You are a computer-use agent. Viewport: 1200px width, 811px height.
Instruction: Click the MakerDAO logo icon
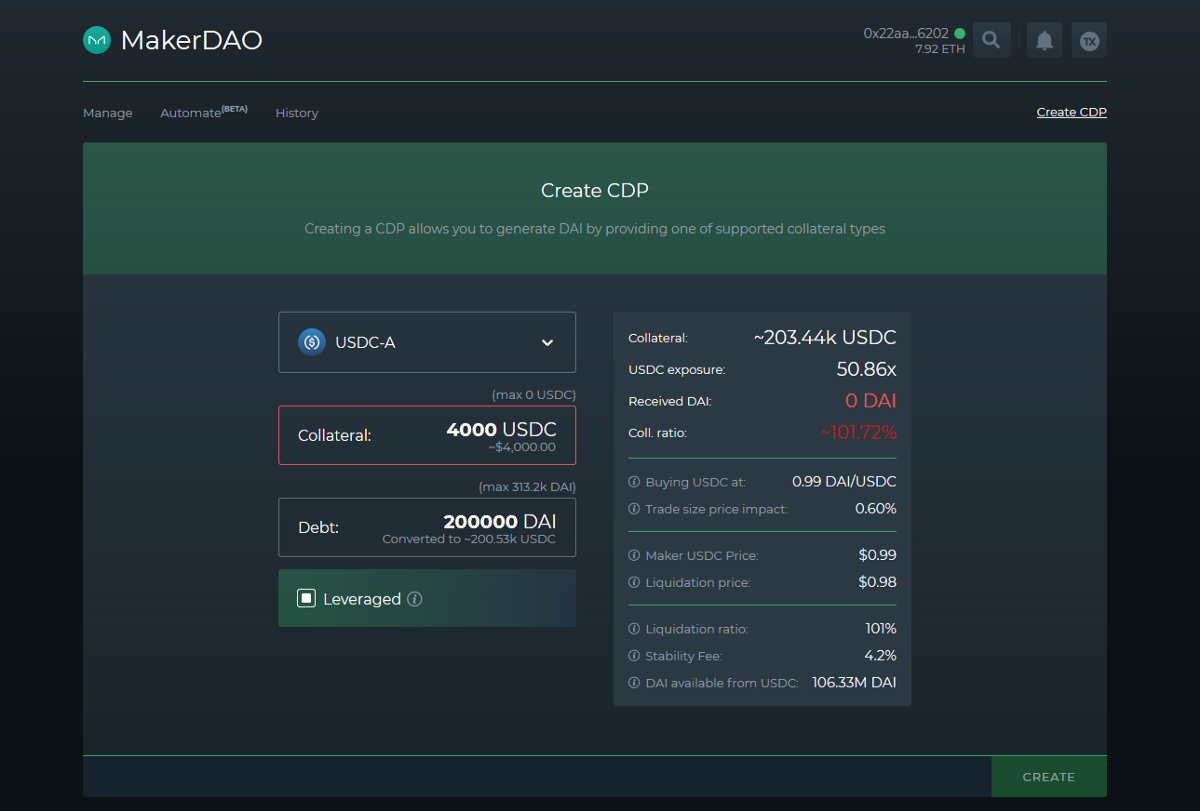(97, 40)
